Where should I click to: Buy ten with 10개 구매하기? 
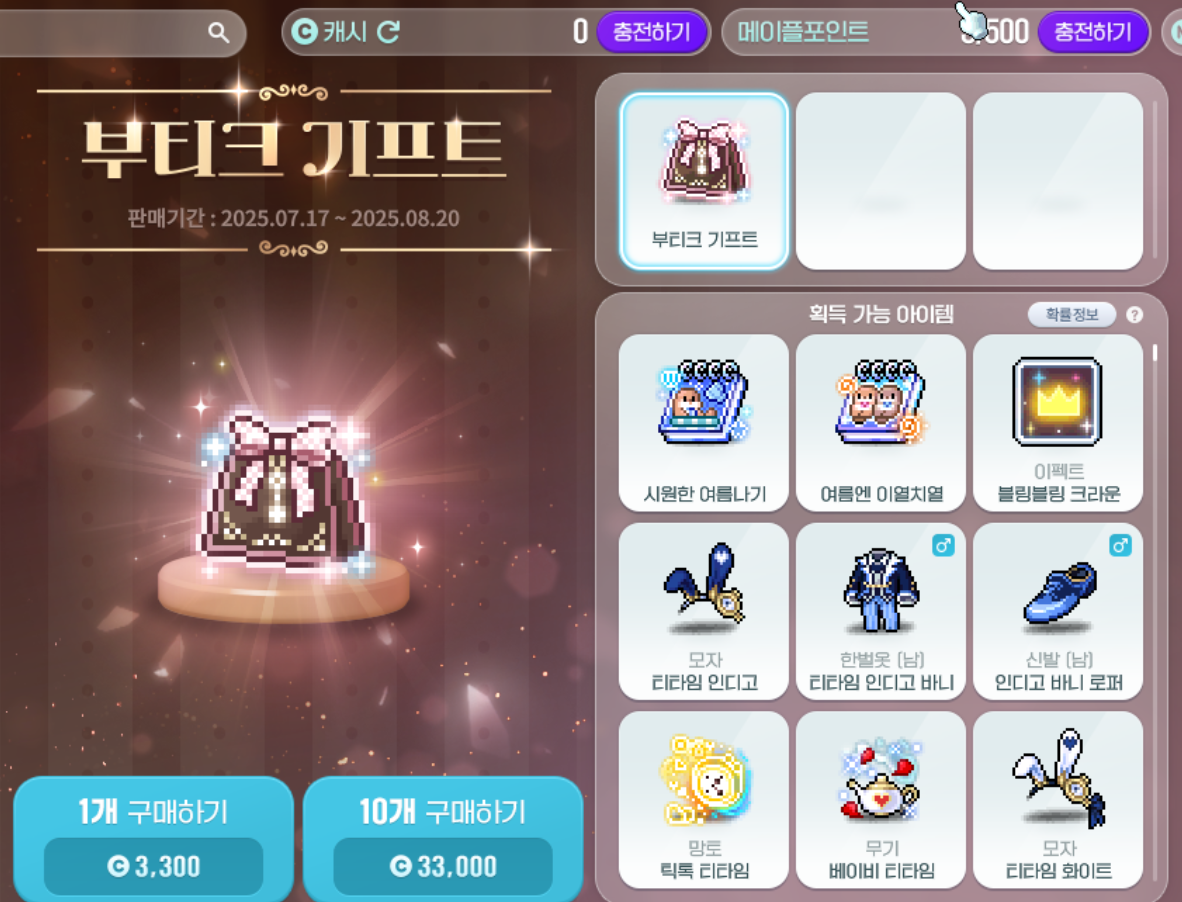(x=443, y=839)
